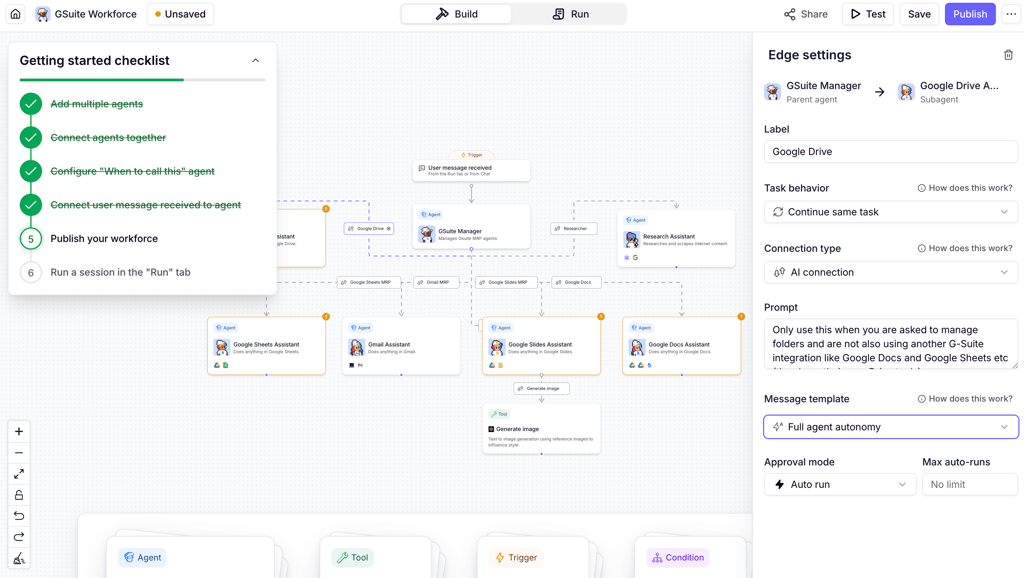Click the Prompt text area
1024x578 pixels.
[x=891, y=344]
